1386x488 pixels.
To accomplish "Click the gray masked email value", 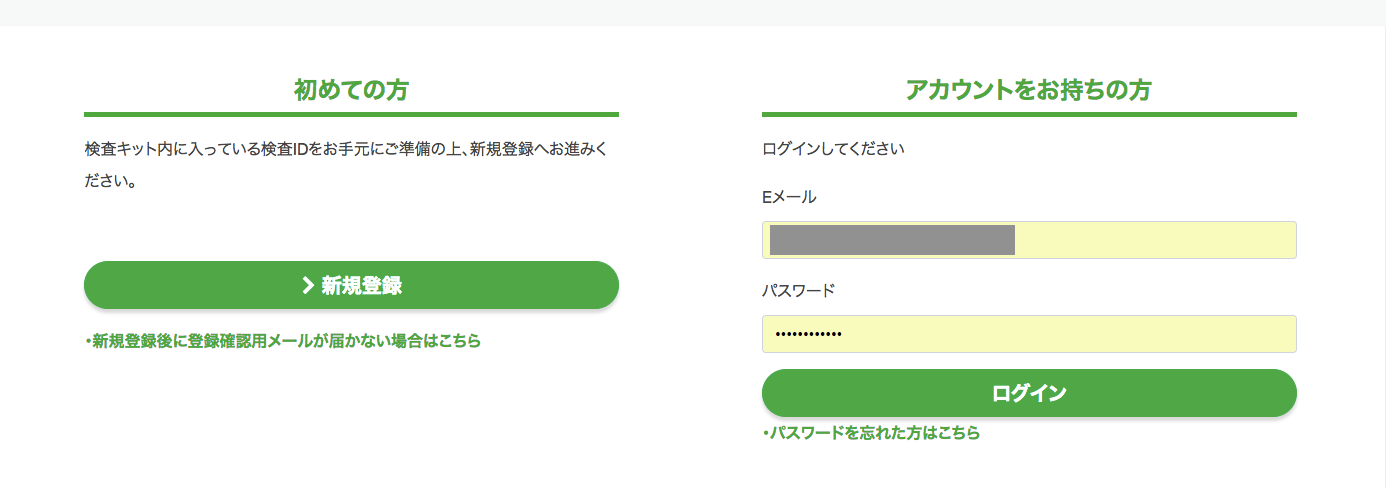I will coord(892,240).
